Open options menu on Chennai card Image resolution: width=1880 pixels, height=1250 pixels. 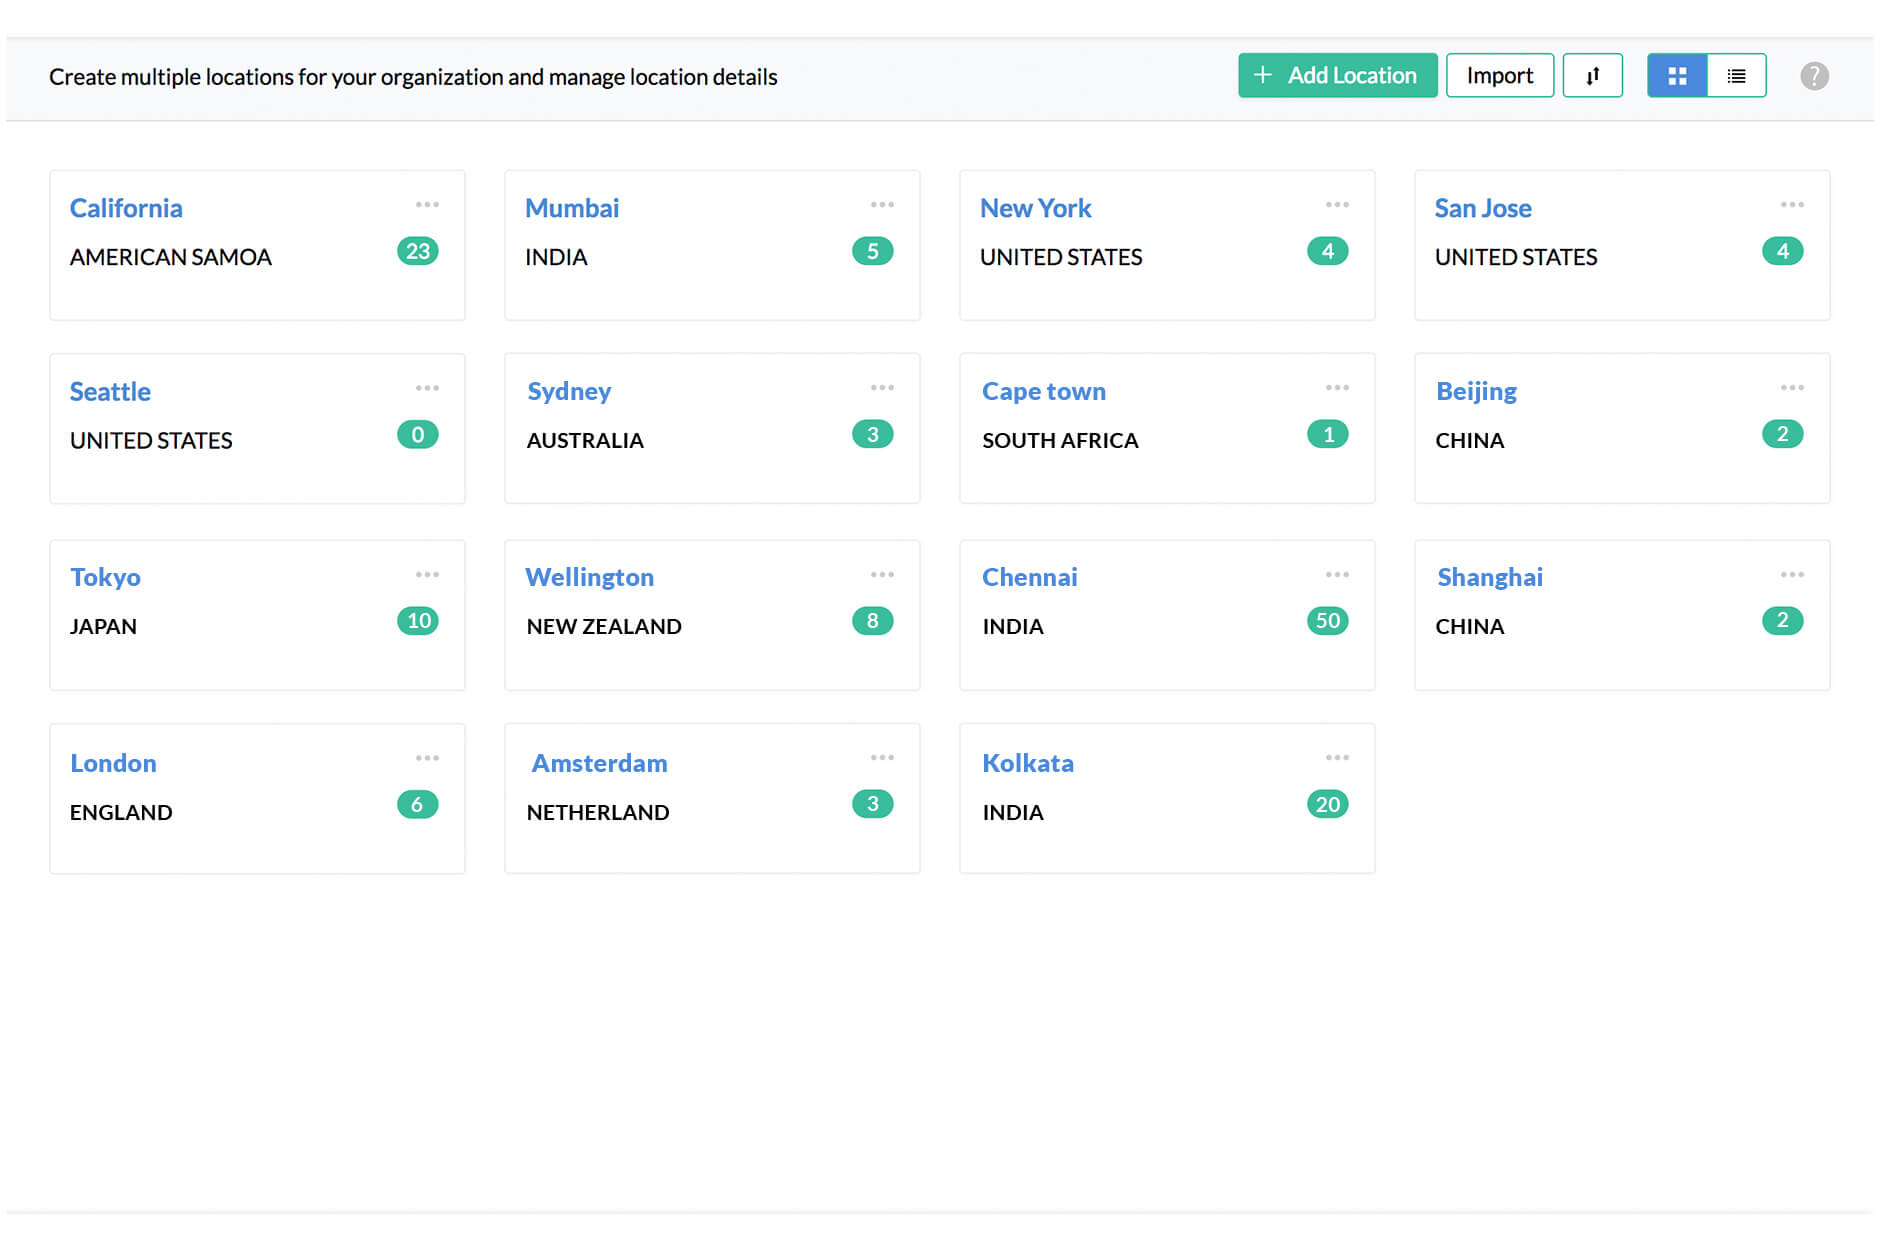[x=1337, y=574]
